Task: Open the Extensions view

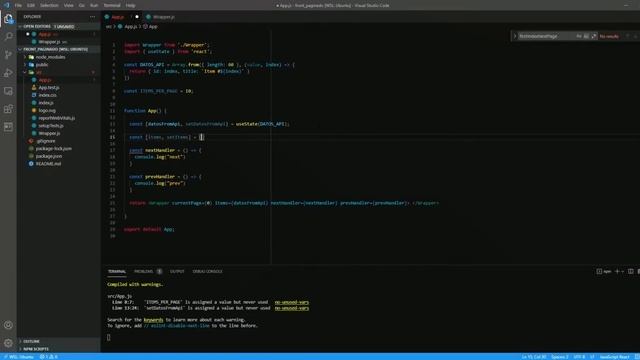Action: pyautogui.click(x=8, y=109)
